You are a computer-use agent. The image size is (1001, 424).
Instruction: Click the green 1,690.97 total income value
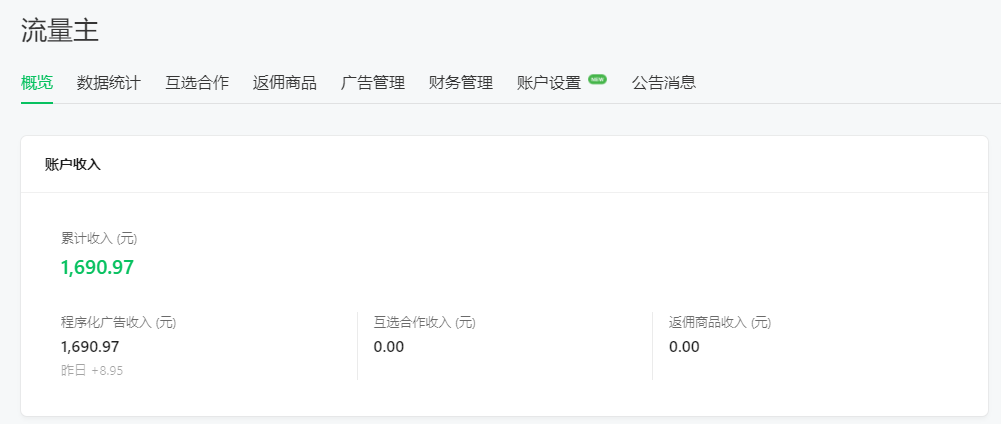pos(97,267)
